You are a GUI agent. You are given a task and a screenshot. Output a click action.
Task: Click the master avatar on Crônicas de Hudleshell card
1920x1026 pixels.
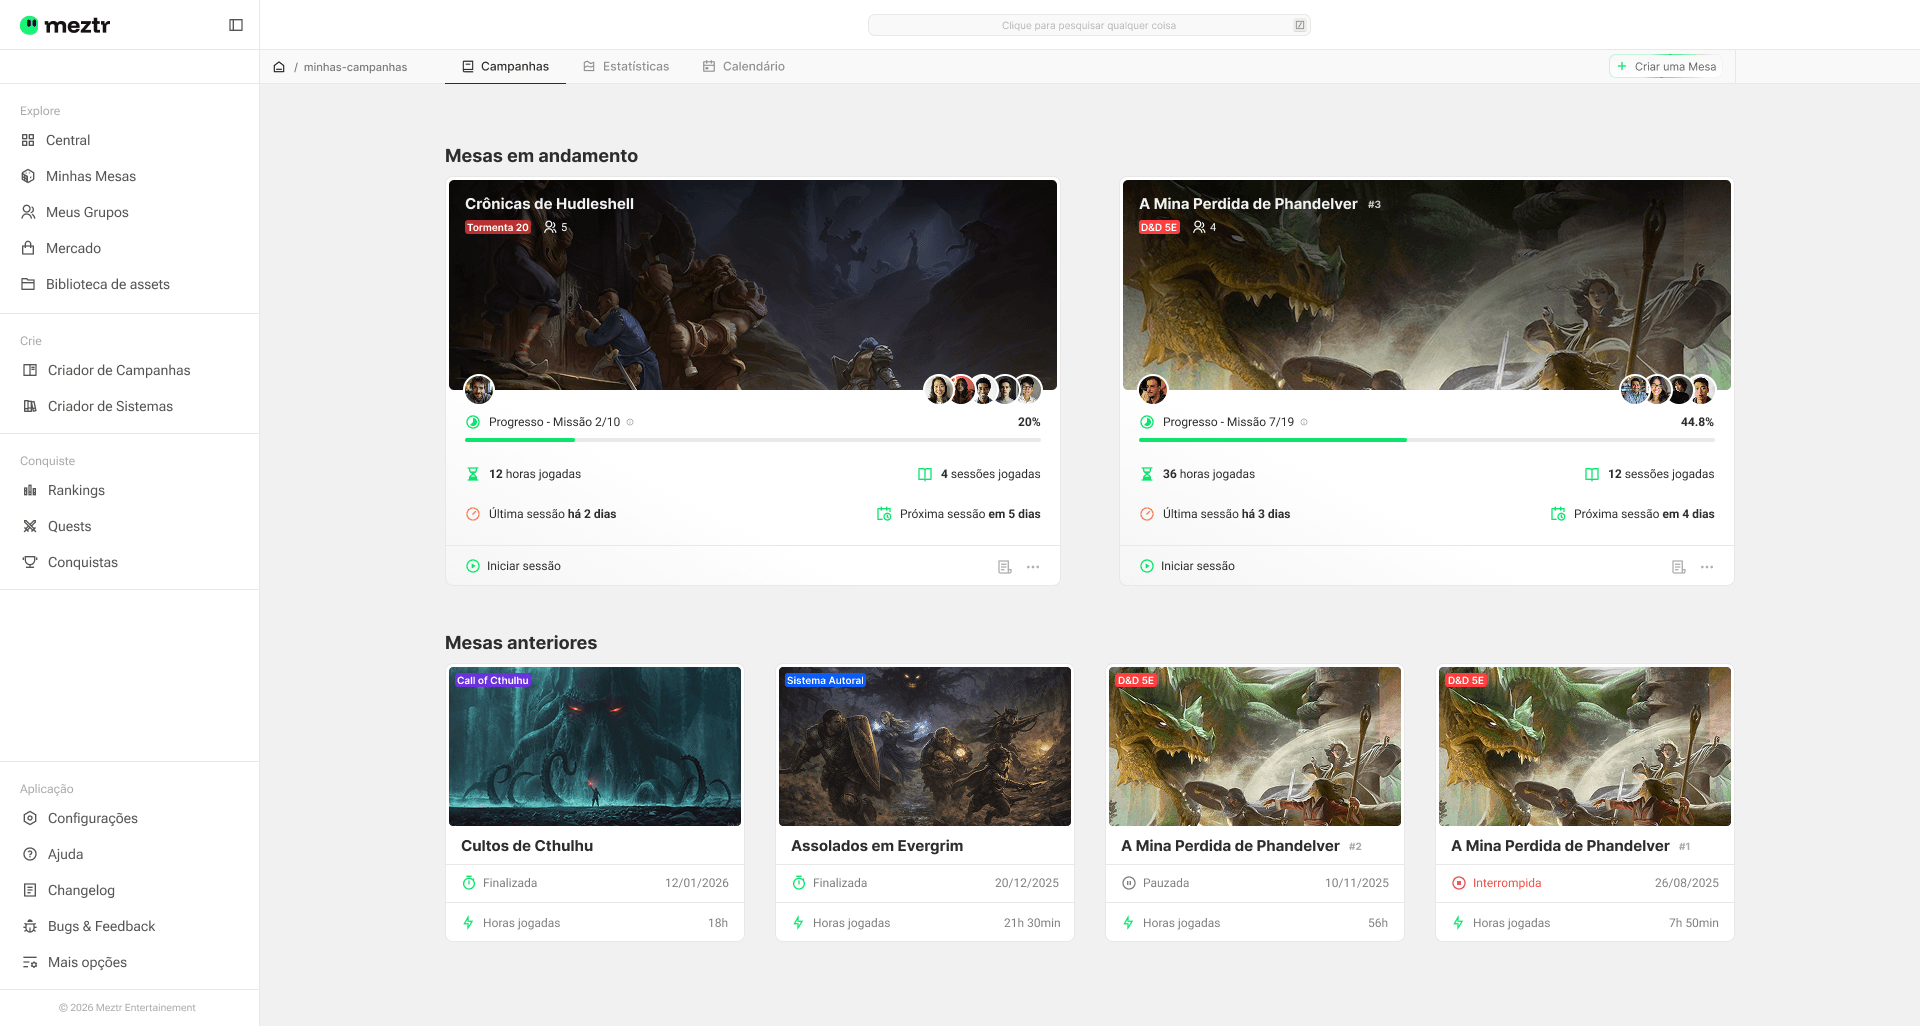coord(479,389)
